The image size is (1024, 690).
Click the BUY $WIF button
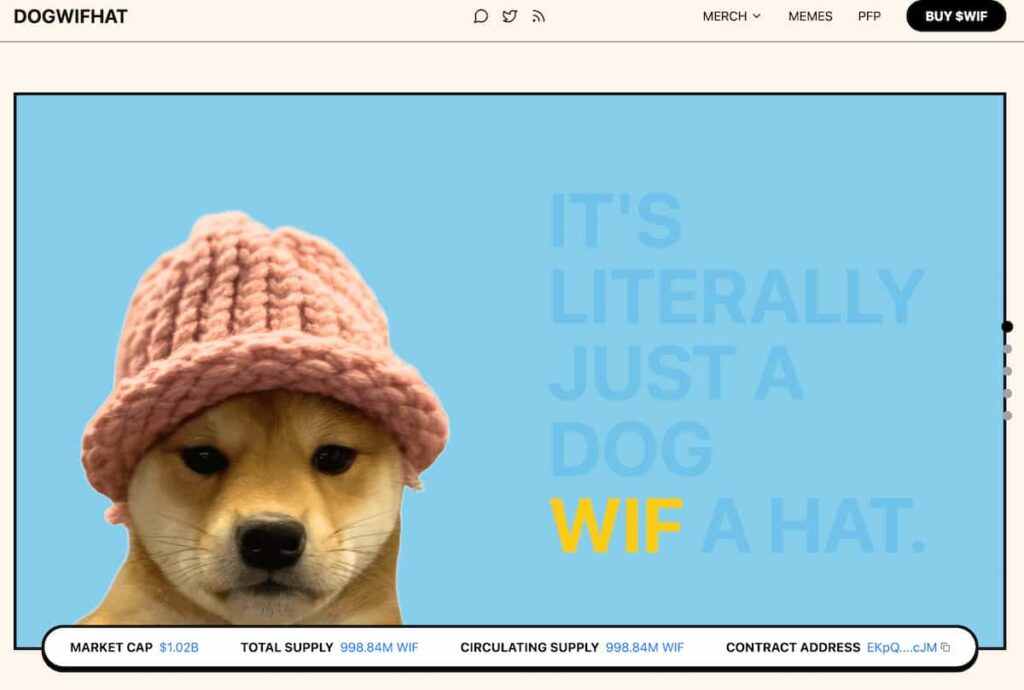[x=956, y=16]
